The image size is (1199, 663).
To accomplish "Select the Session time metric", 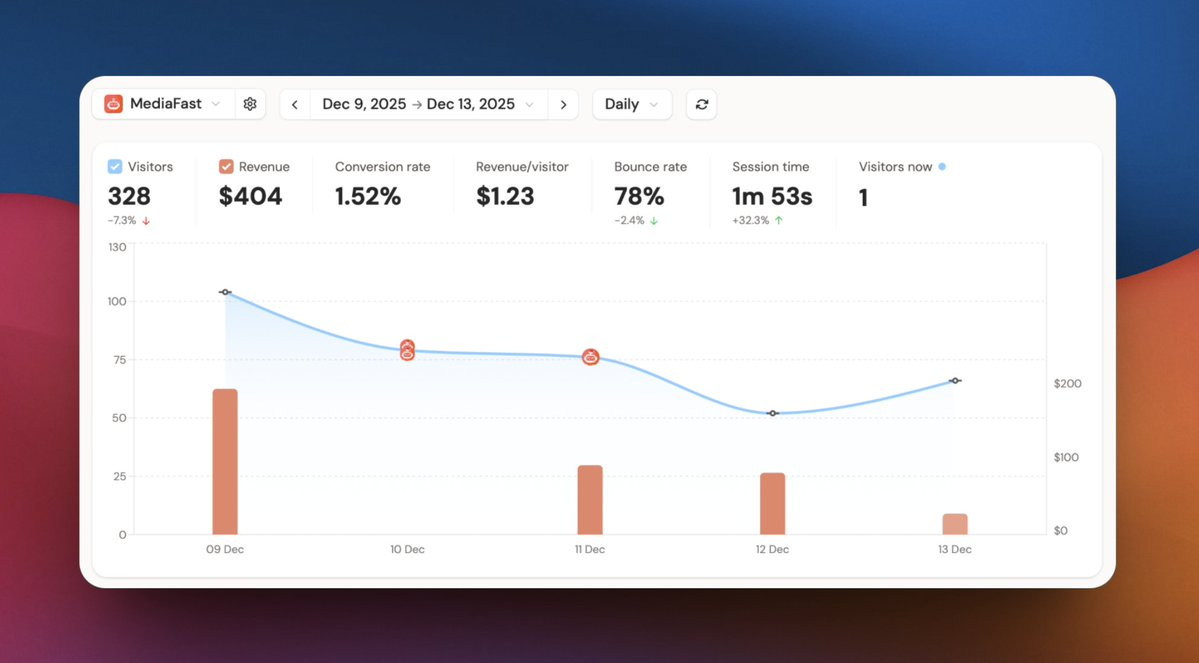I will tap(771, 167).
